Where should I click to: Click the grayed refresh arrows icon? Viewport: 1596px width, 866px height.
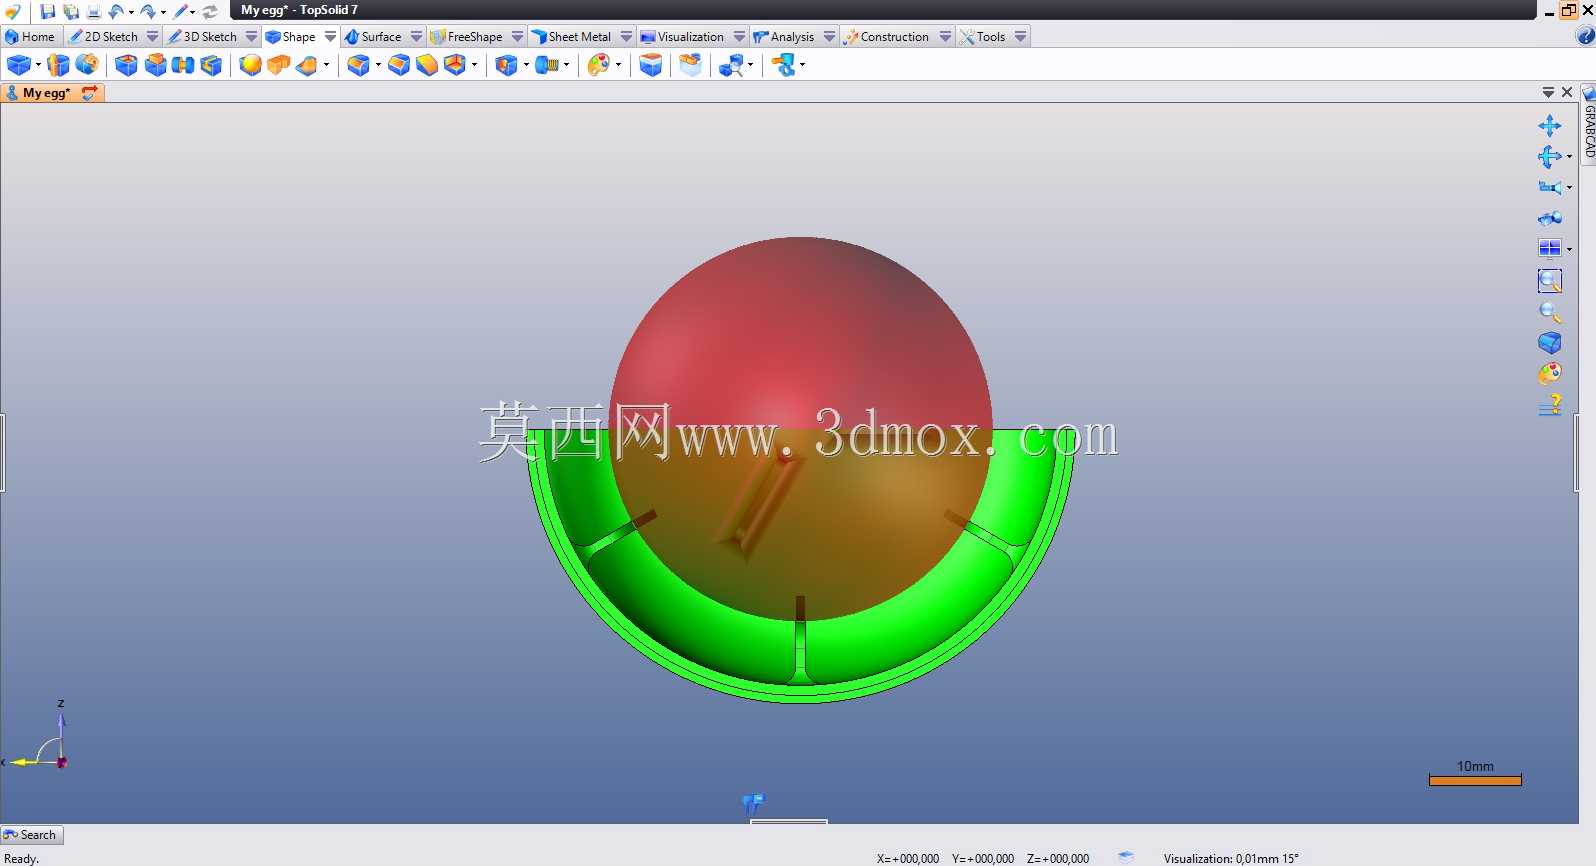[210, 12]
